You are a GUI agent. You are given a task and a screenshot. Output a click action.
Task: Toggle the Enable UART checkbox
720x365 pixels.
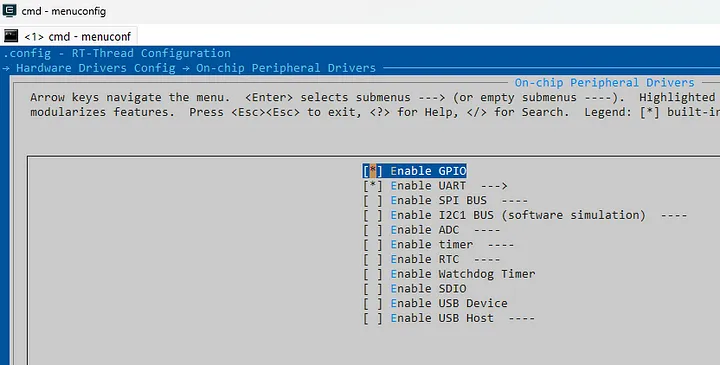(x=372, y=186)
